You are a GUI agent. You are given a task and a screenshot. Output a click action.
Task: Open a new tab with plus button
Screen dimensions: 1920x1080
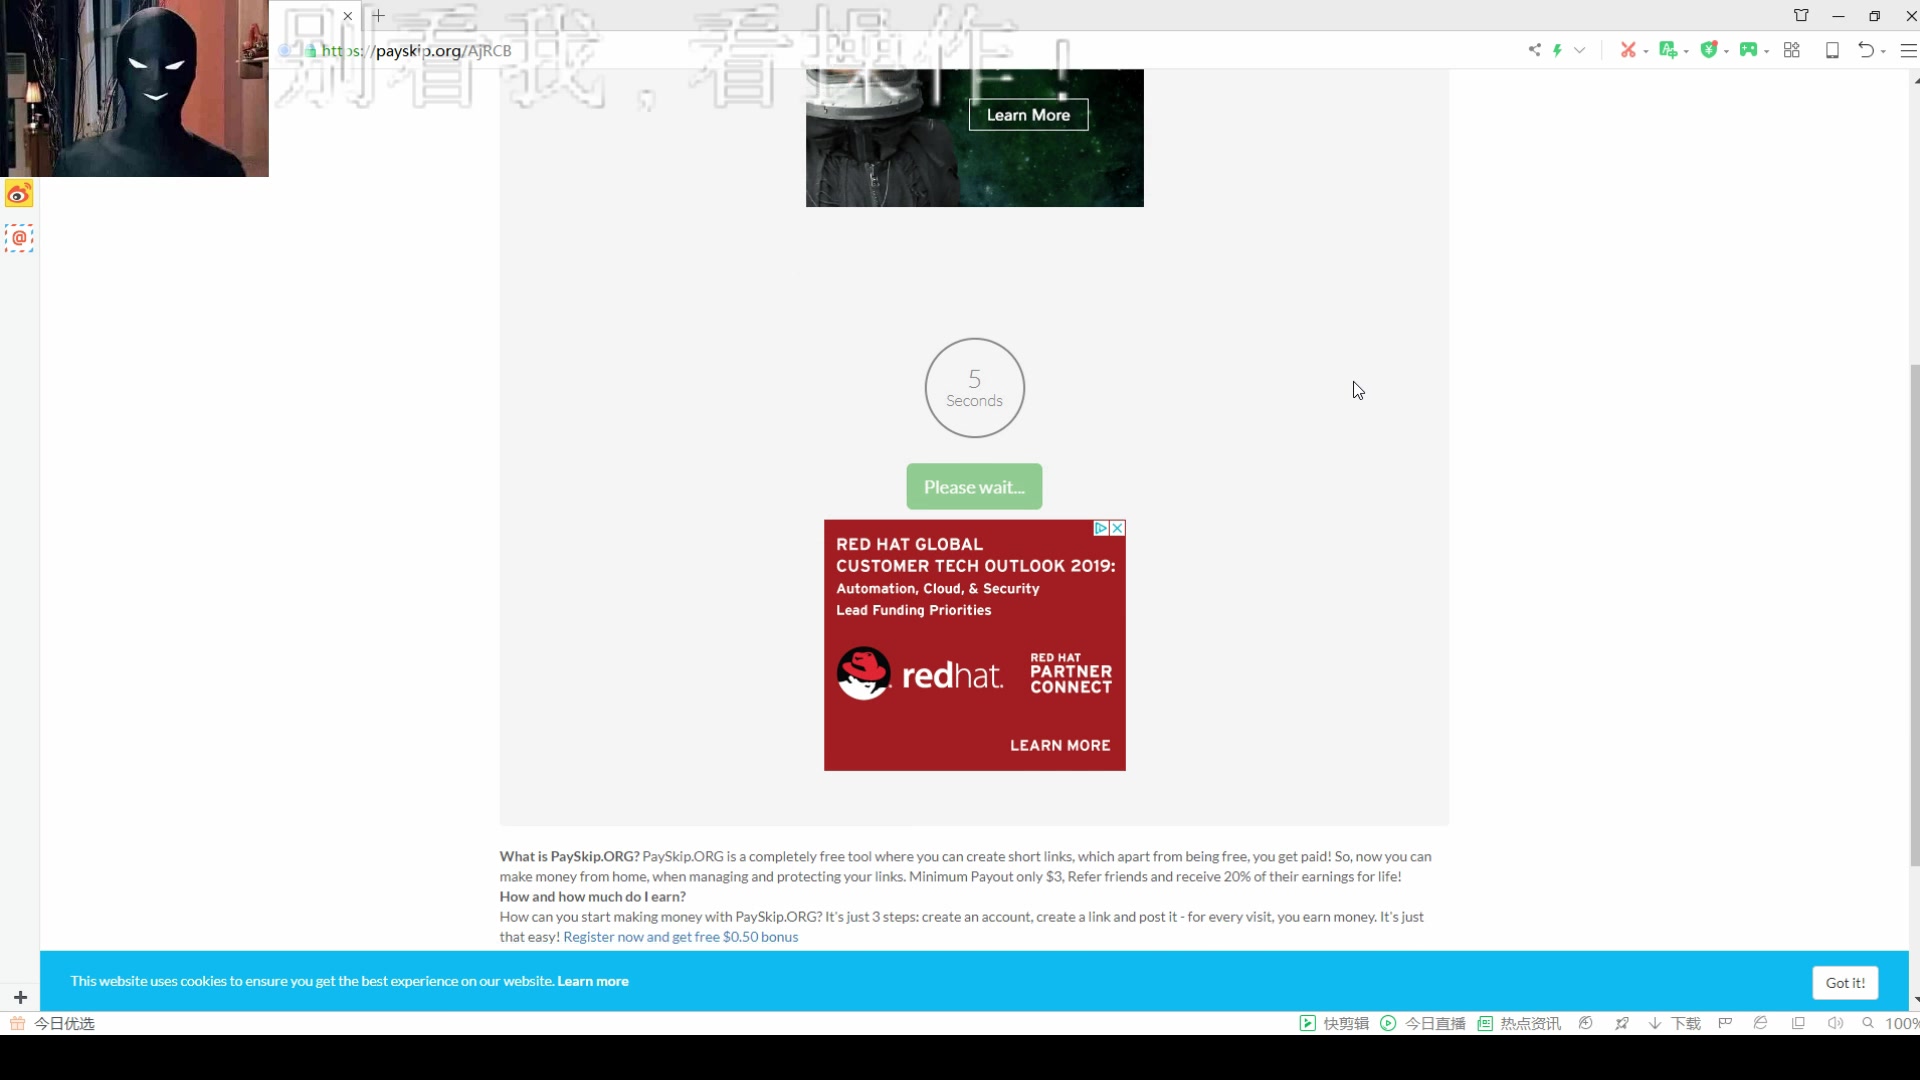(379, 16)
